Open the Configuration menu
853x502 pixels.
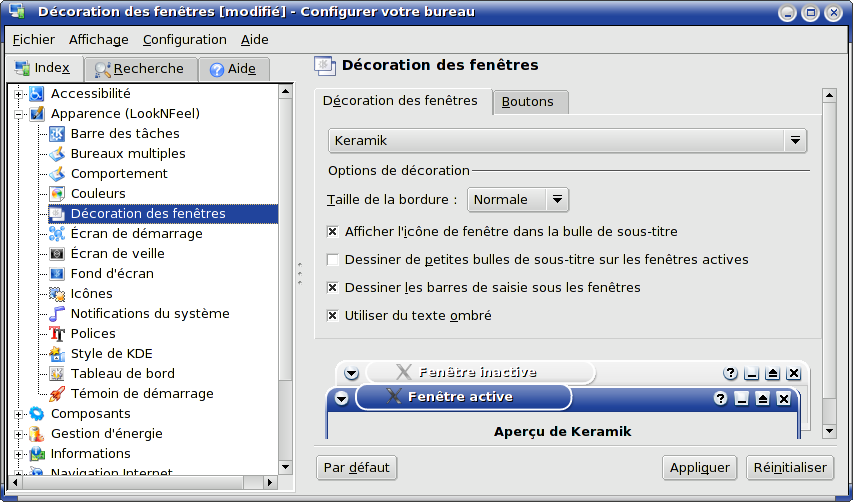pyautogui.click(x=184, y=40)
